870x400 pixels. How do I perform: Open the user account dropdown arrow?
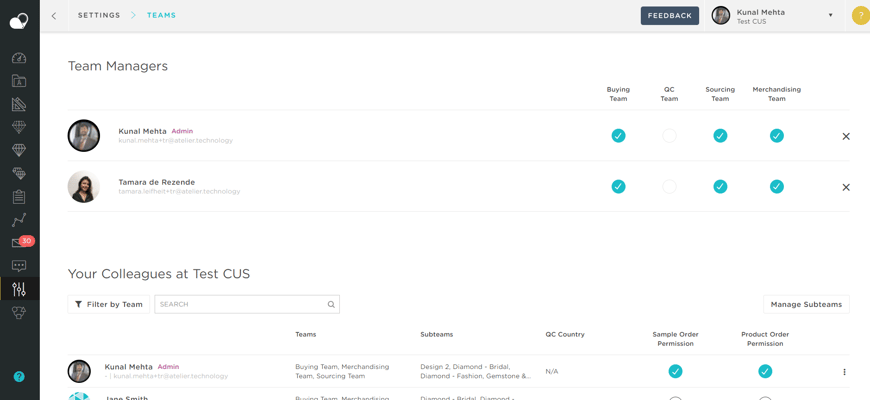click(831, 16)
